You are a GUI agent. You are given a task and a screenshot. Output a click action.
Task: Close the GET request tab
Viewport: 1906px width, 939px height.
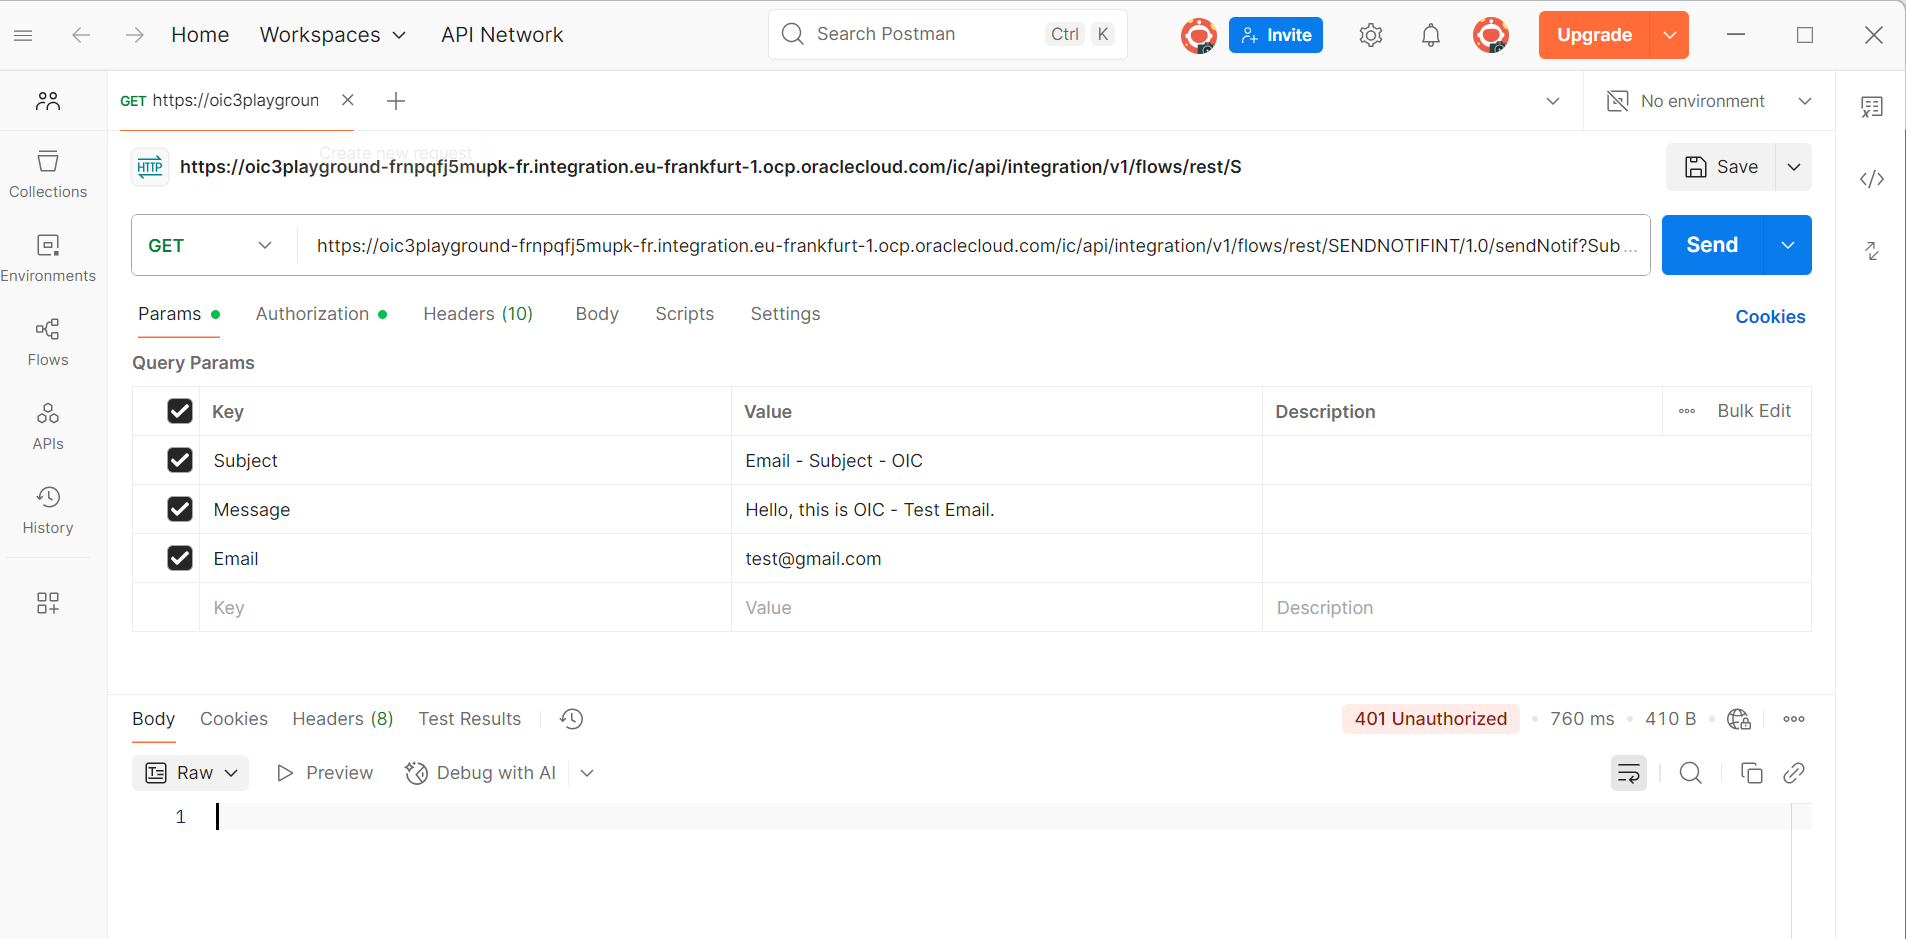(348, 100)
